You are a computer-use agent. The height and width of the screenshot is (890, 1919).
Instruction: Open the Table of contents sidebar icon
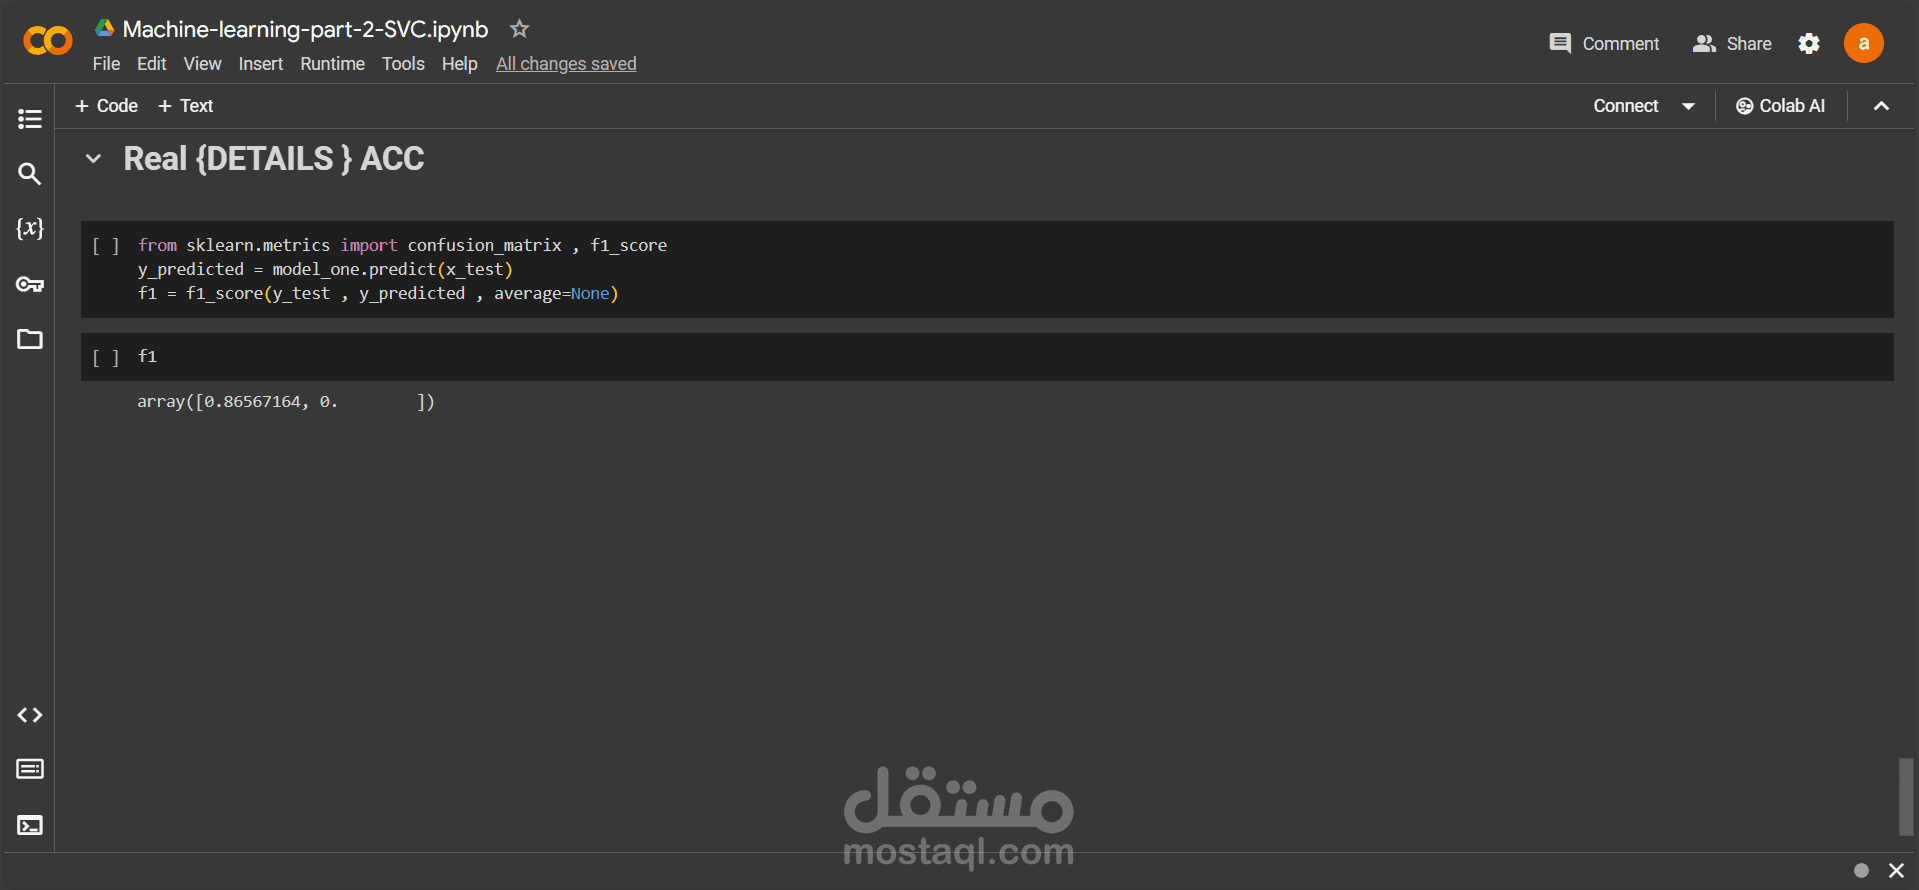point(30,119)
